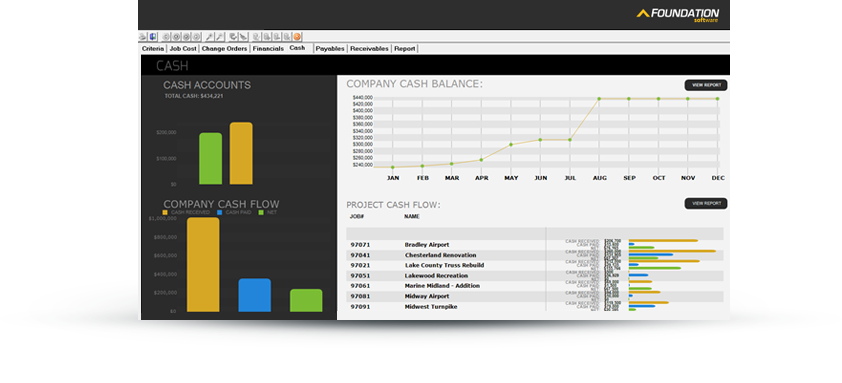
Task: Click the Company Cash Flow heading
Action: pos(221,204)
